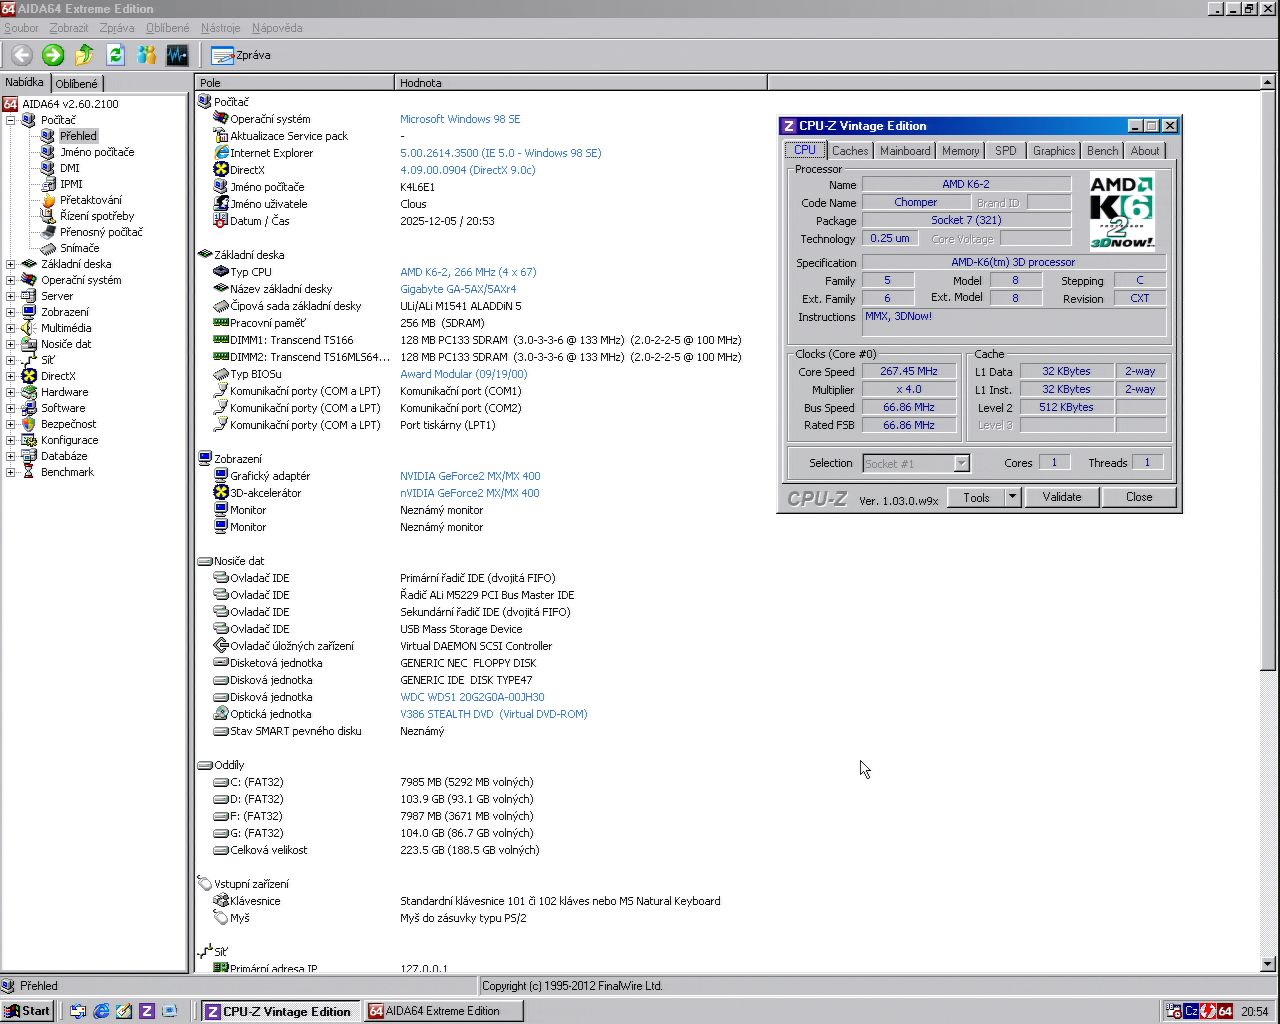
Task: Click the Cz keyboard language tray indicator
Action: click(x=1191, y=1011)
